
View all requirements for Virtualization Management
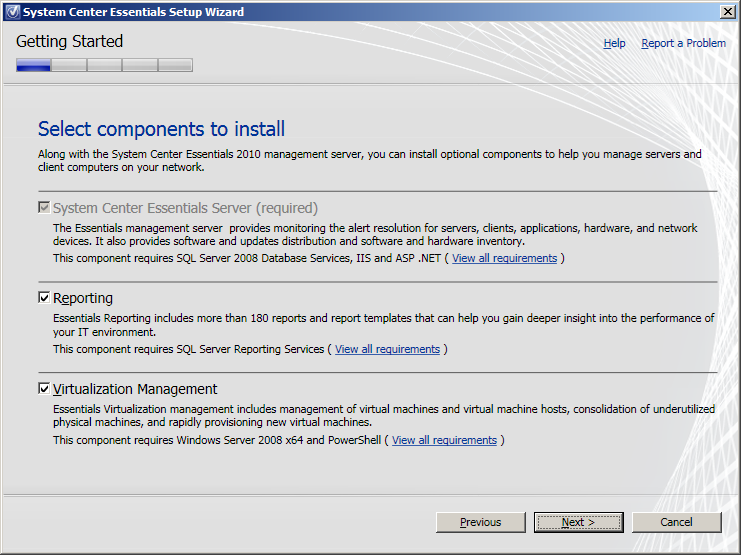click(x=444, y=440)
